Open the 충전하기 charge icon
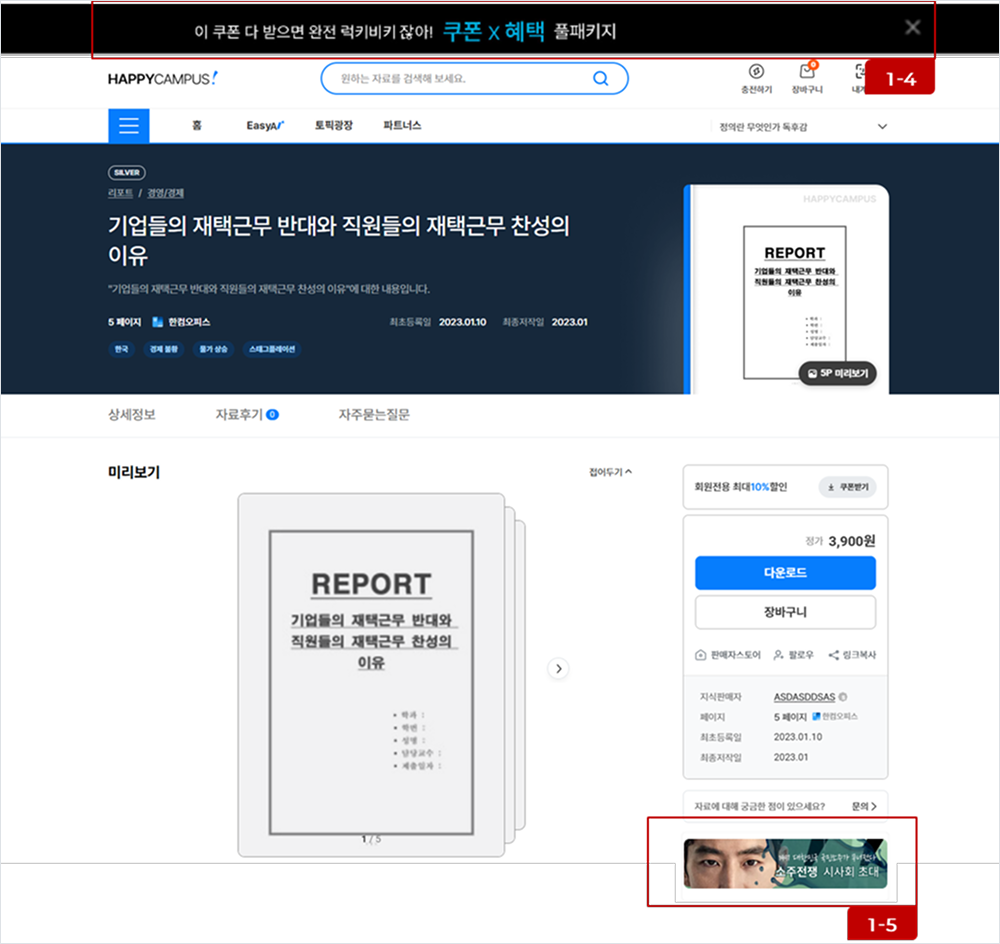The height and width of the screenshot is (944, 1000). (756, 72)
